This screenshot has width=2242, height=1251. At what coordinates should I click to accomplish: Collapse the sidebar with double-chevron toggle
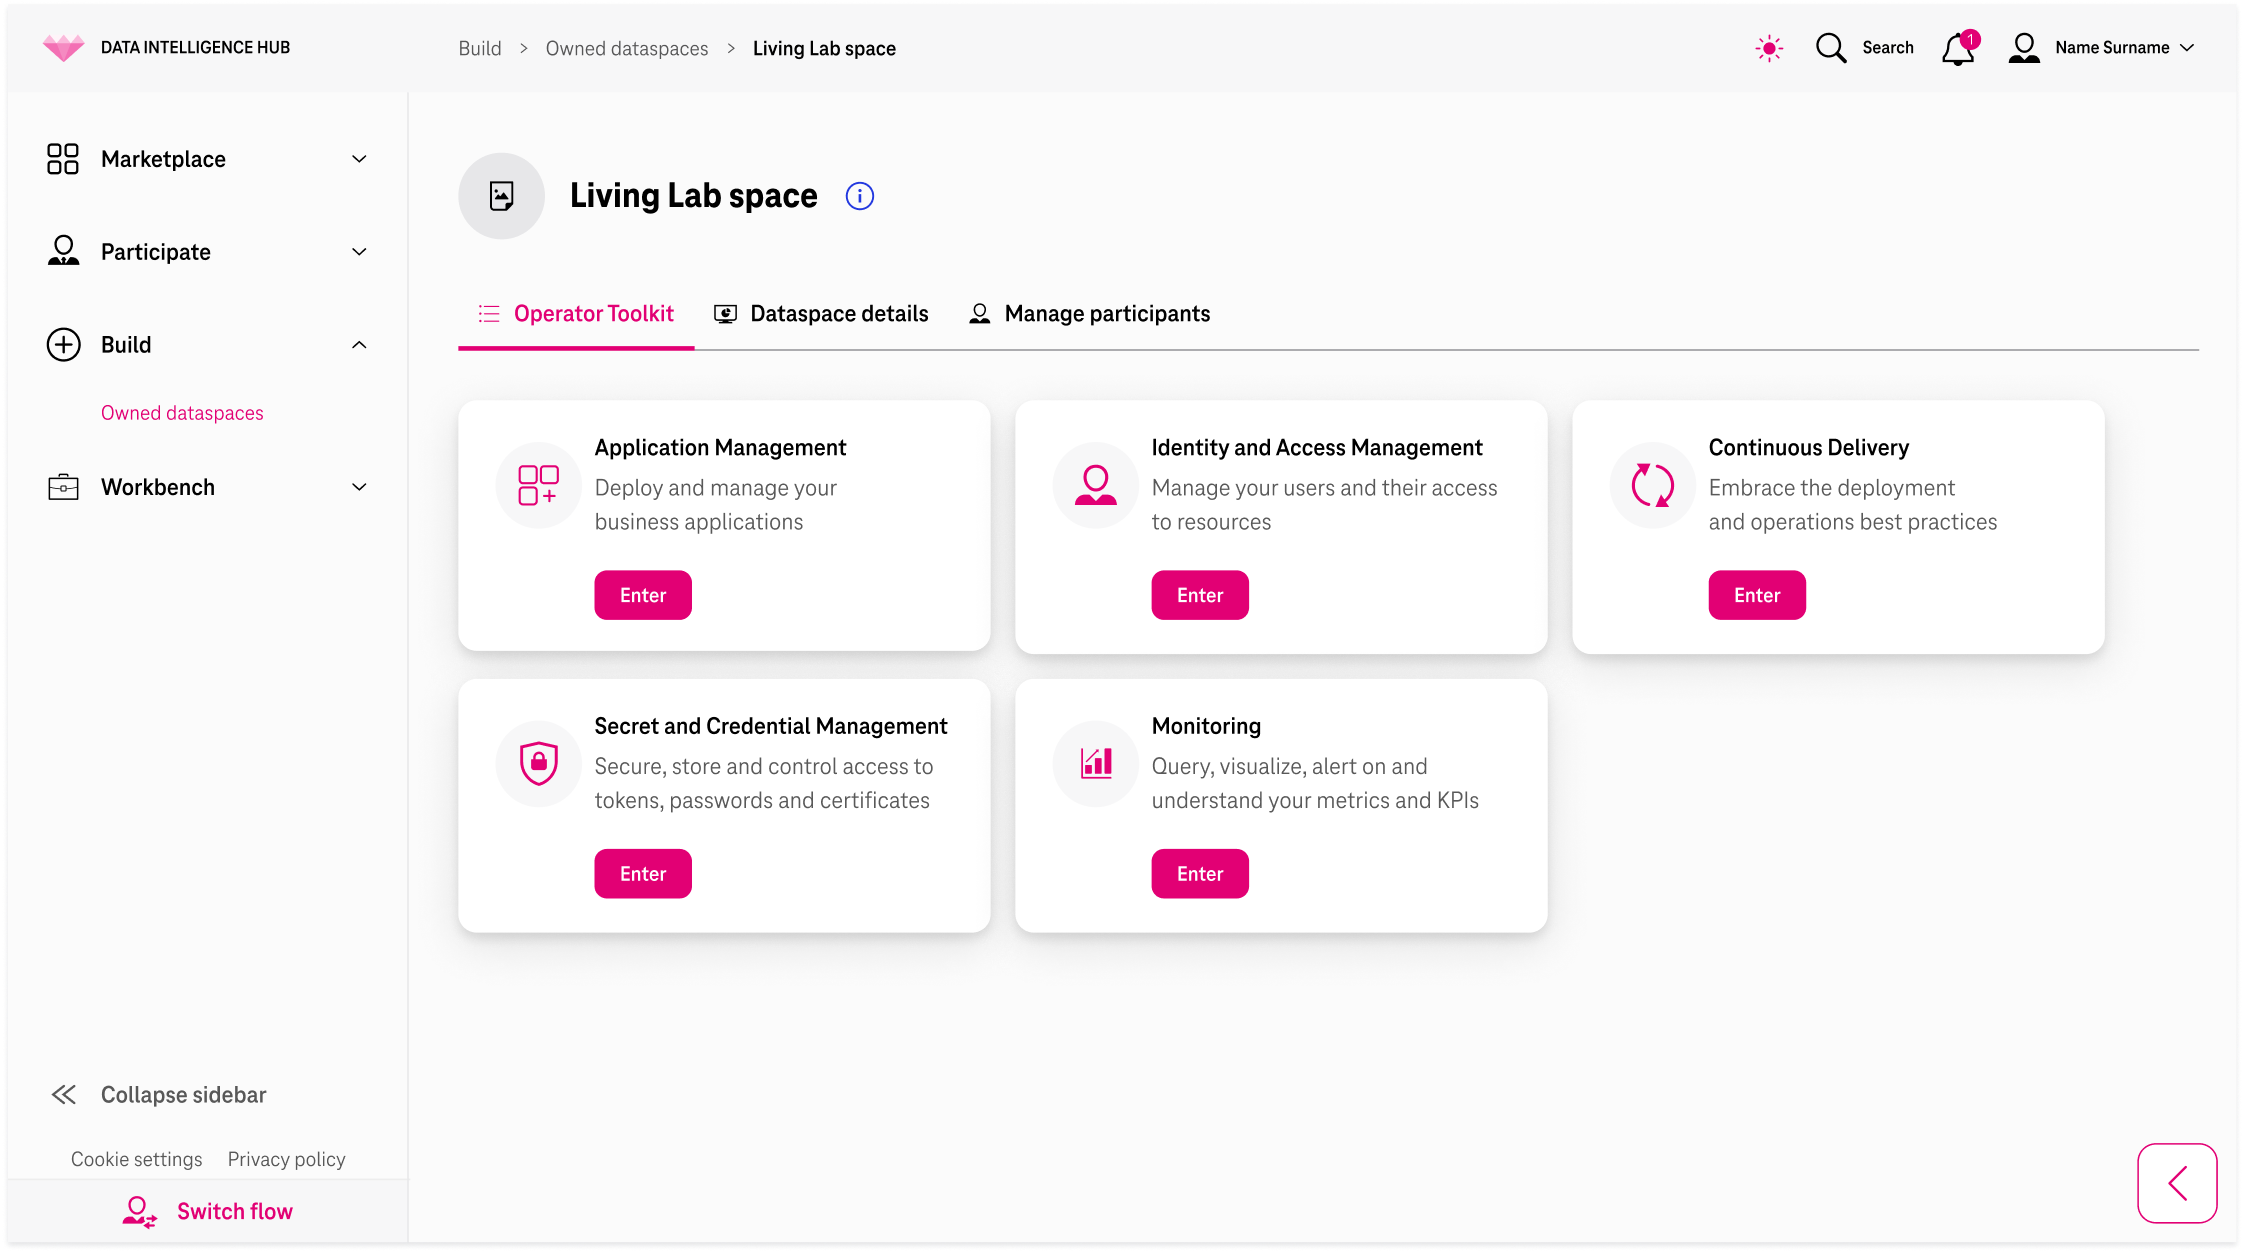(x=64, y=1095)
